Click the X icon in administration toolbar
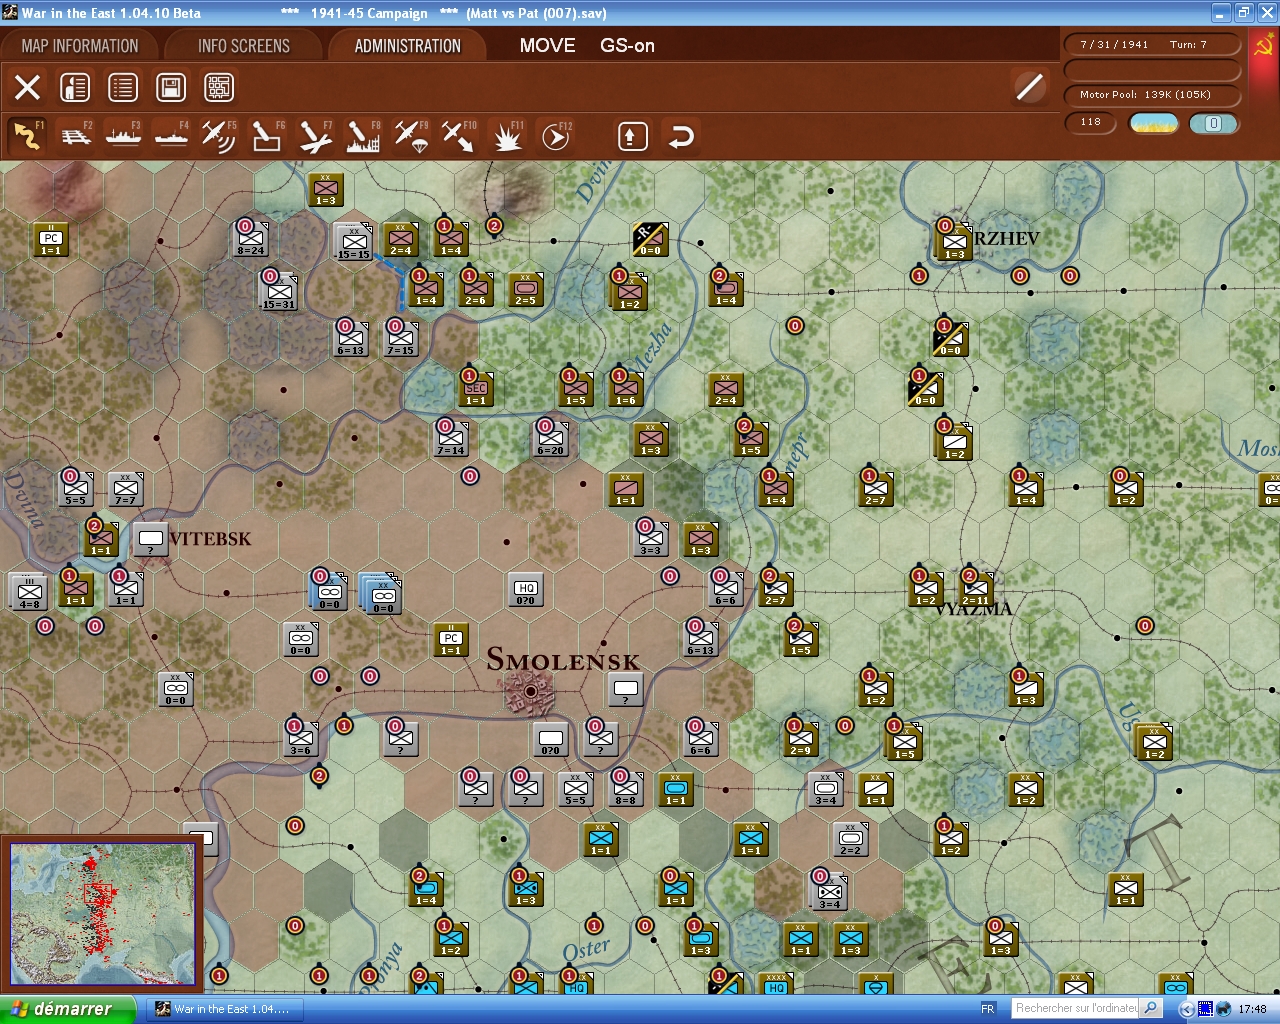This screenshot has width=1280, height=1024. [x=27, y=87]
